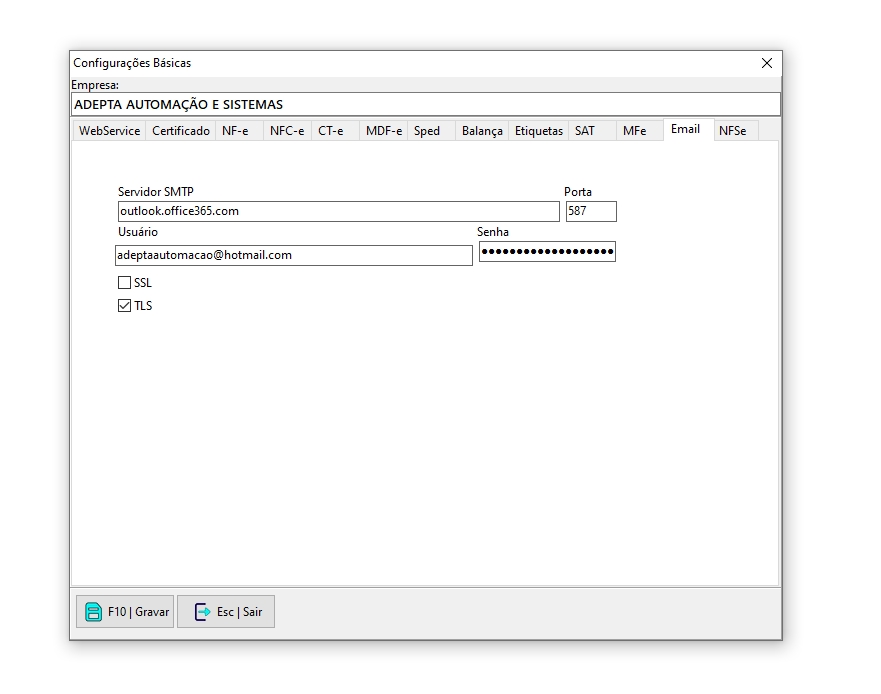Switch to the Etiquetas tab
The height and width of the screenshot is (694, 881).
pos(539,131)
